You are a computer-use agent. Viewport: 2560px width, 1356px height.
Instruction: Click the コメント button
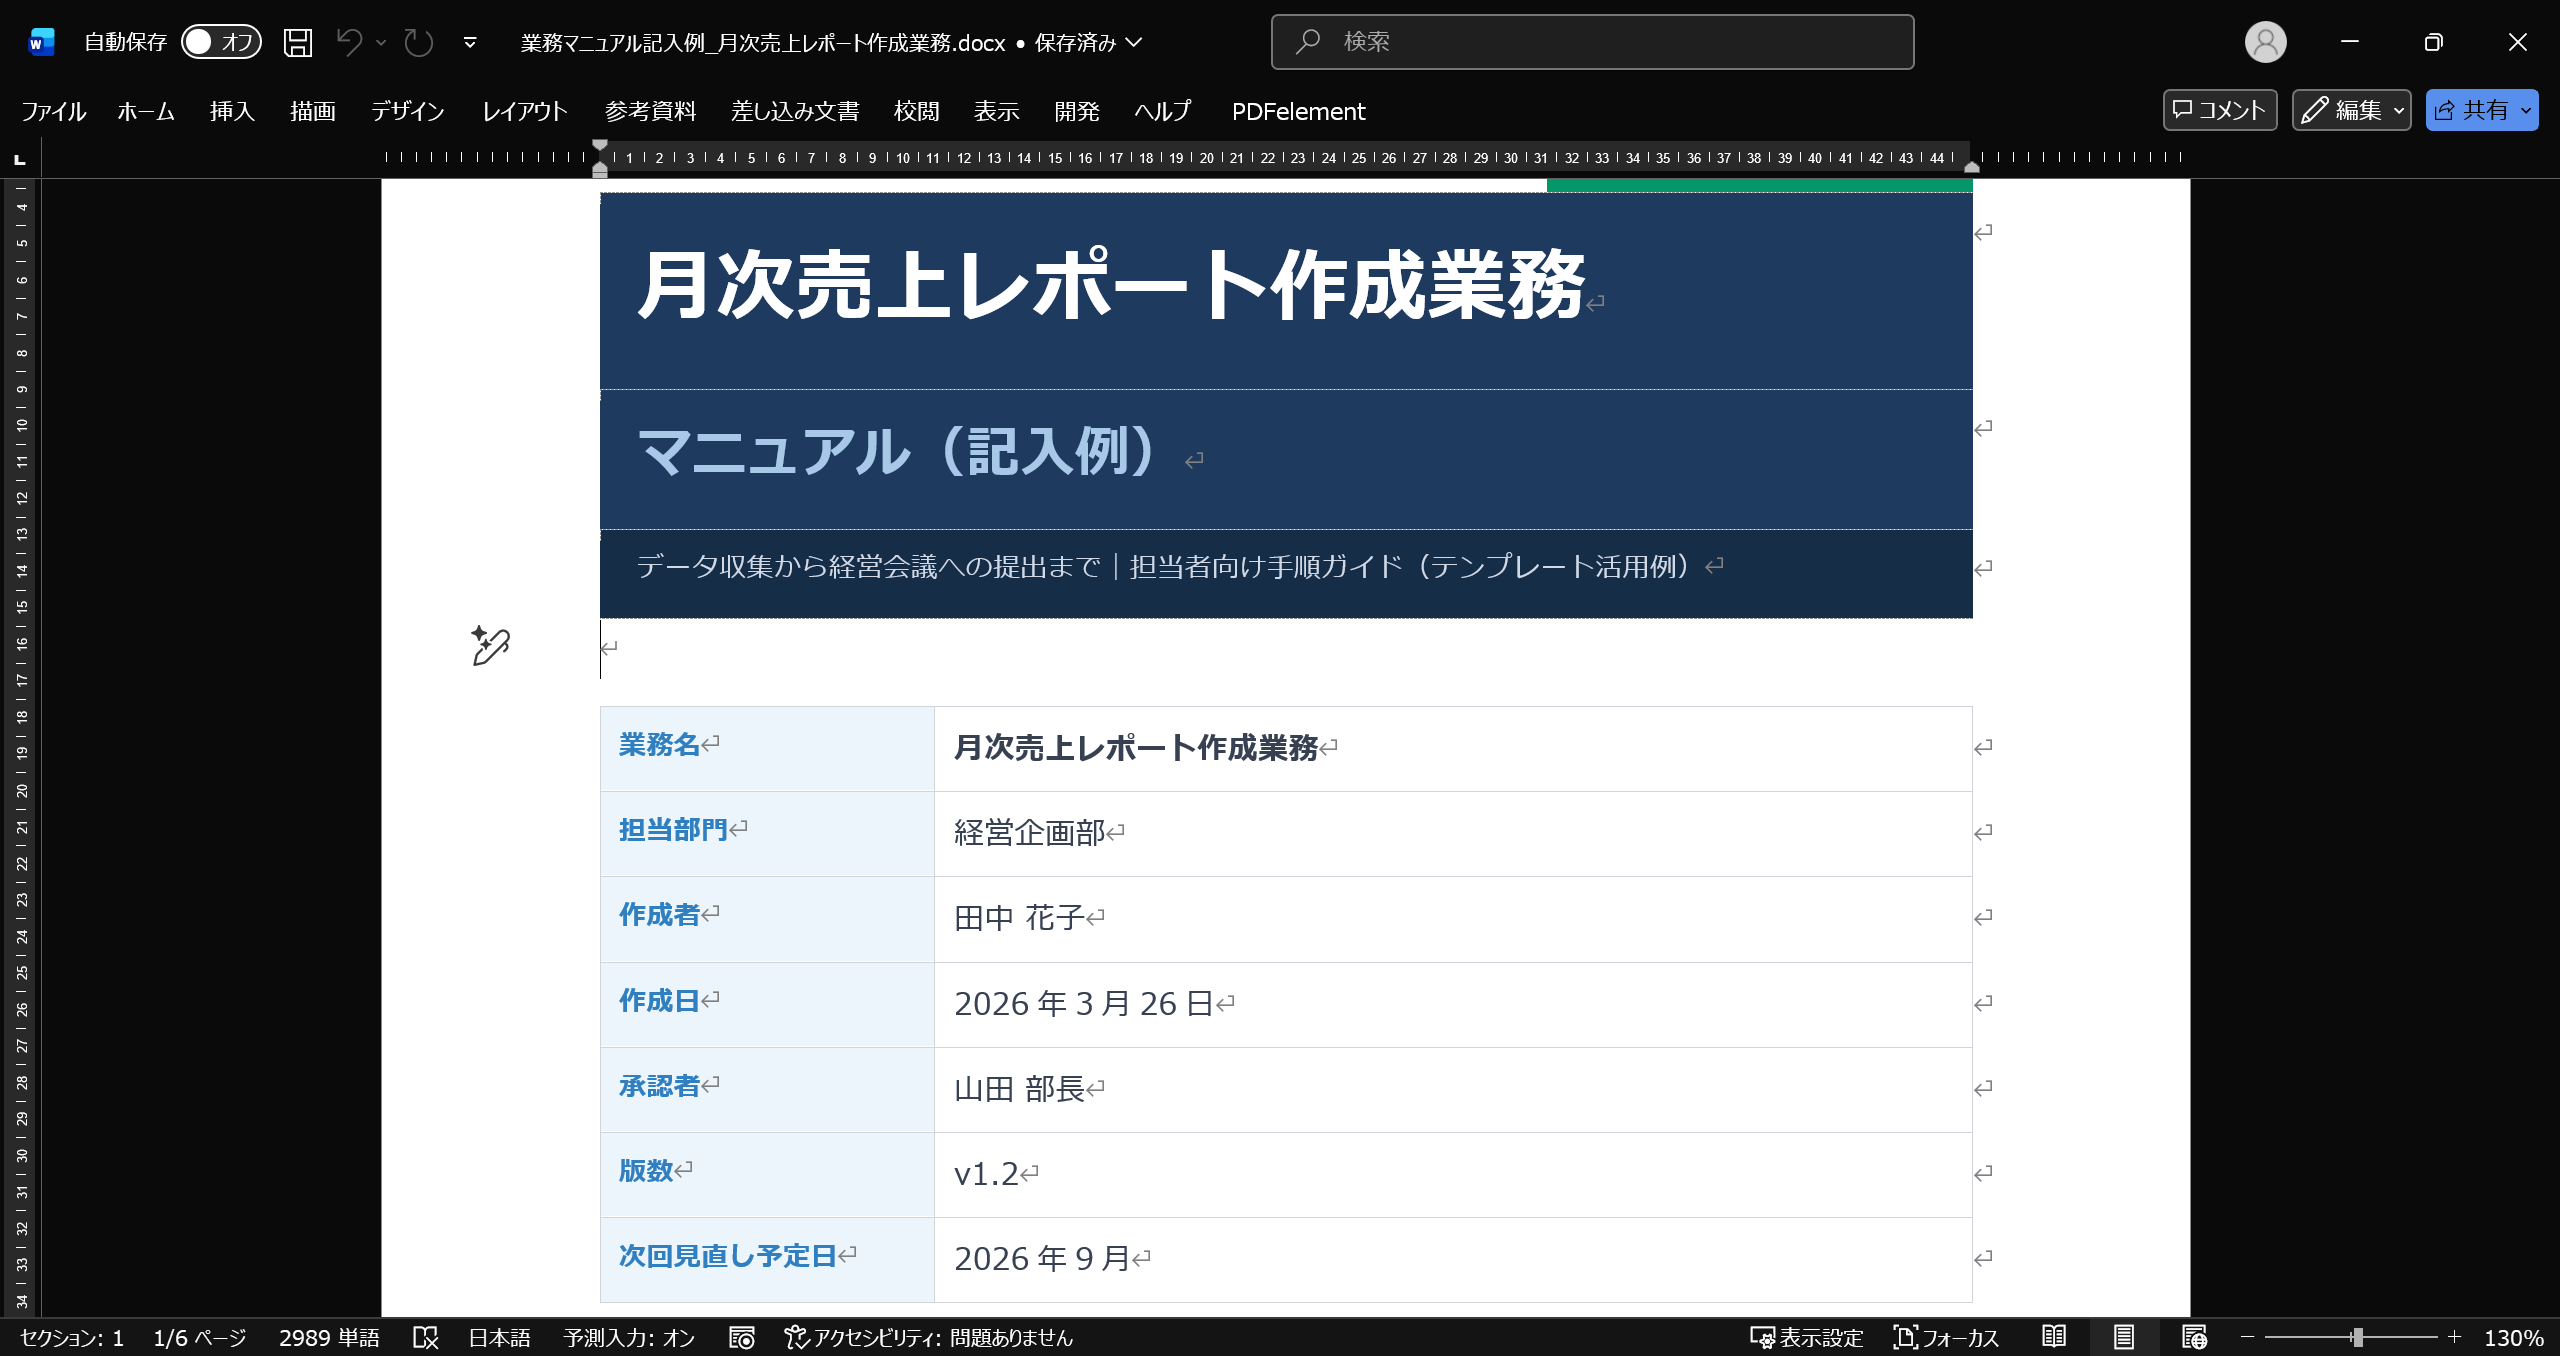(2219, 110)
